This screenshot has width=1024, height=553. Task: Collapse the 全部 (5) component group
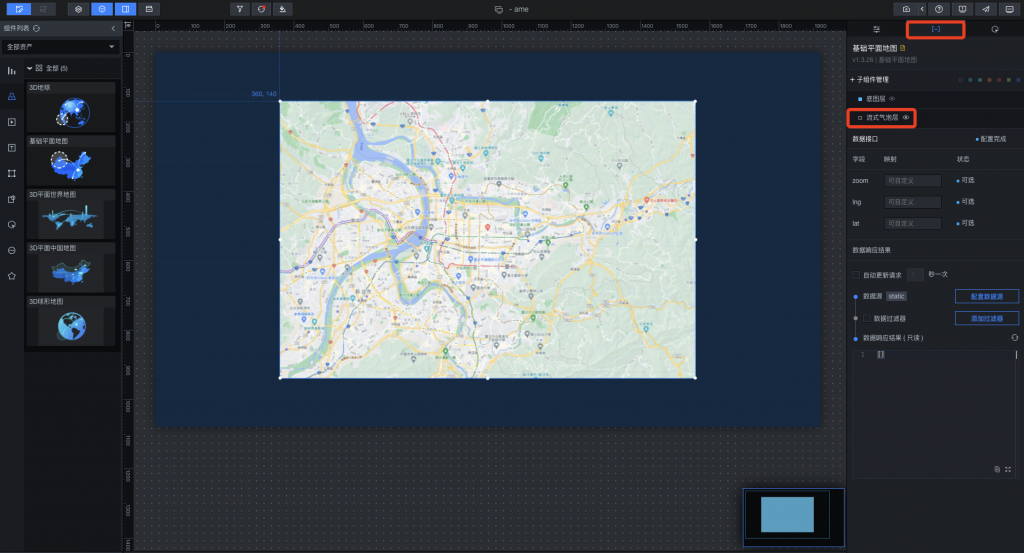click(x=29, y=68)
